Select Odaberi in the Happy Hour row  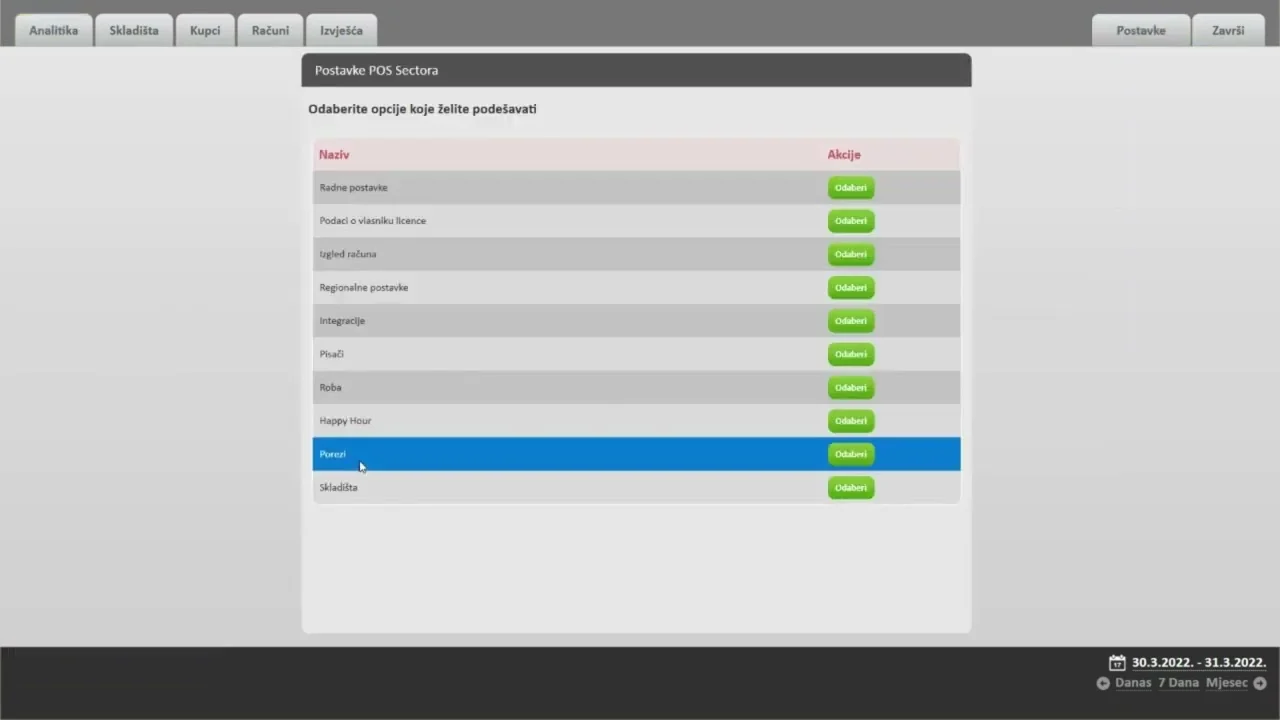851,421
